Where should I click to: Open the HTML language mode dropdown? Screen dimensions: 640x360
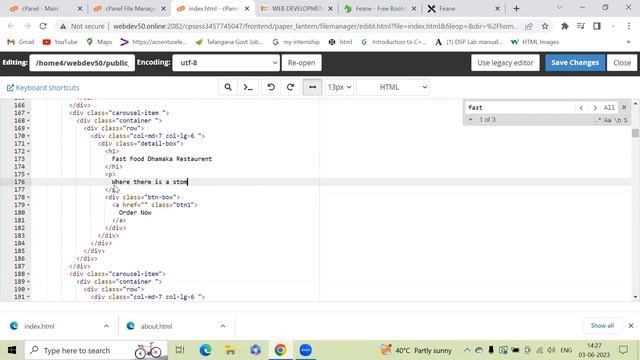(393, 87)
